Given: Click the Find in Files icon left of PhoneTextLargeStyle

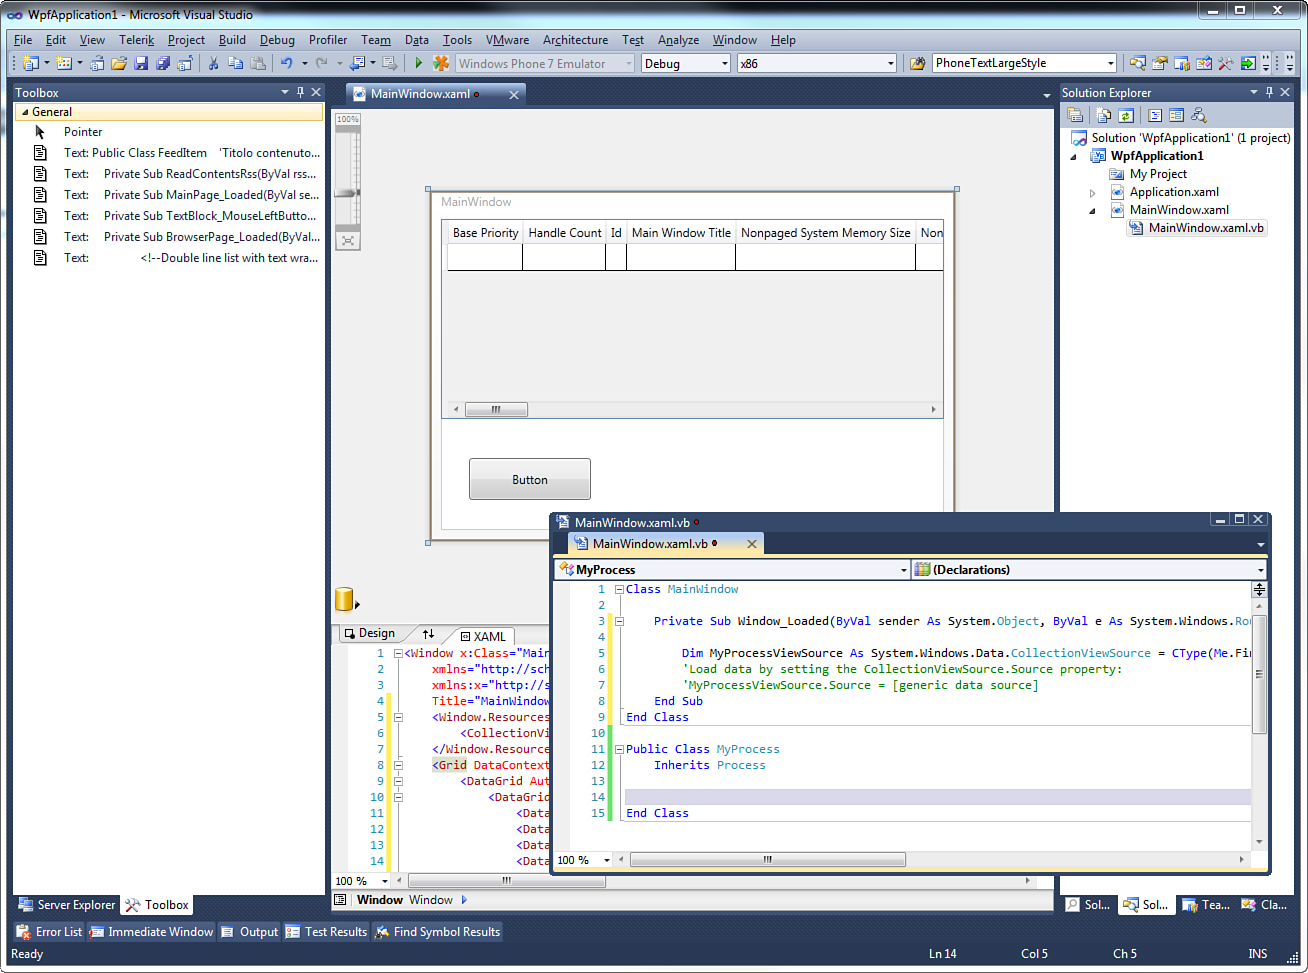Looking at the screenshot, I should point(917,63).
